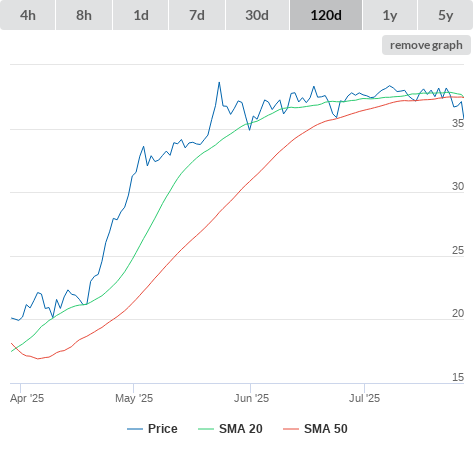The width and height of the screenshot is (474, 455).
Task: Click the remove graph button
Action: (x=426, y=45)
